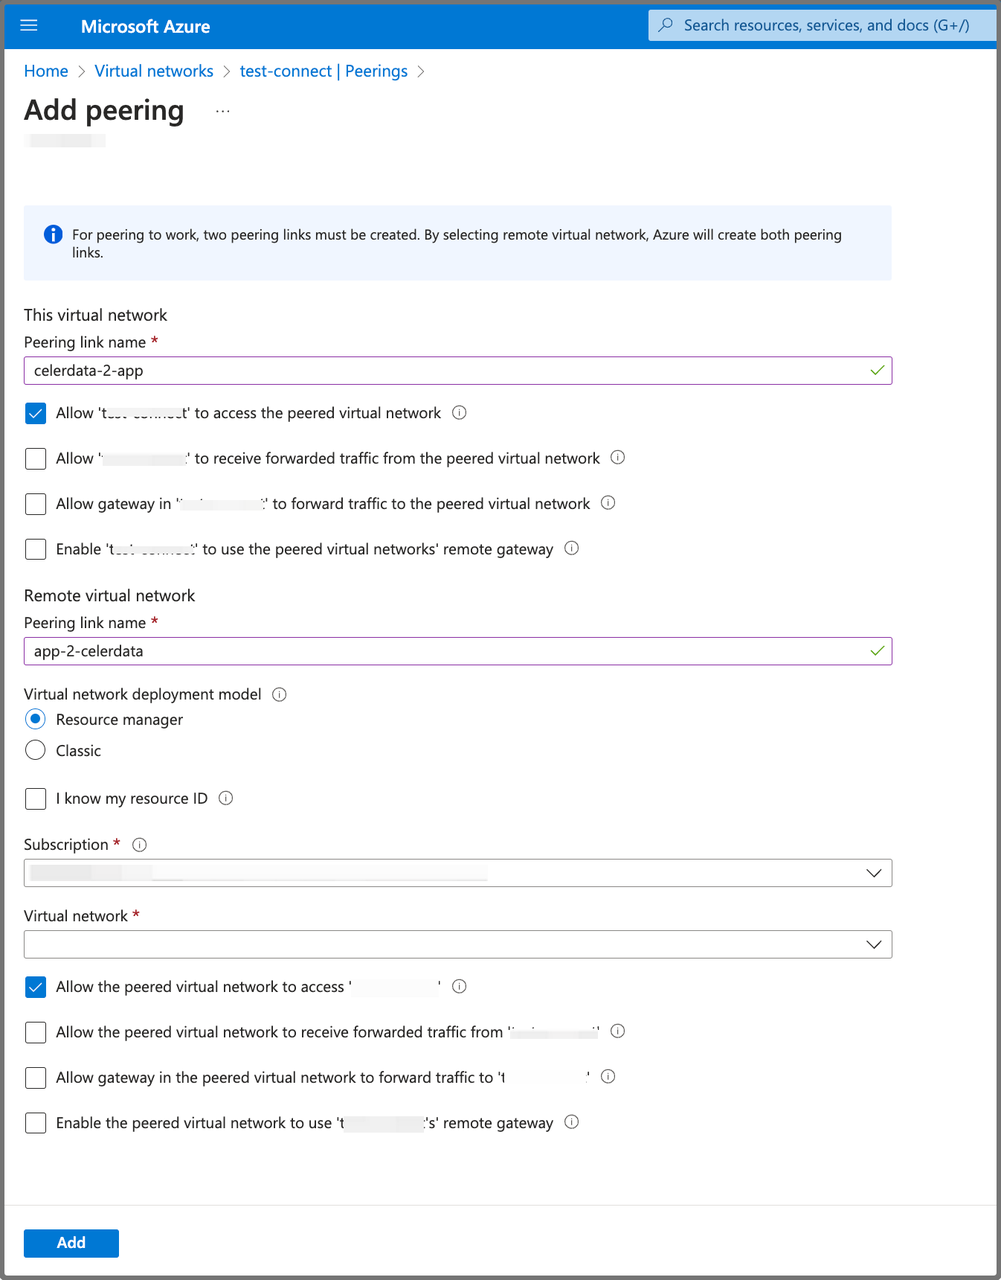Open 'test-connect | Peerings' breadcrumb

click(323, 71)
